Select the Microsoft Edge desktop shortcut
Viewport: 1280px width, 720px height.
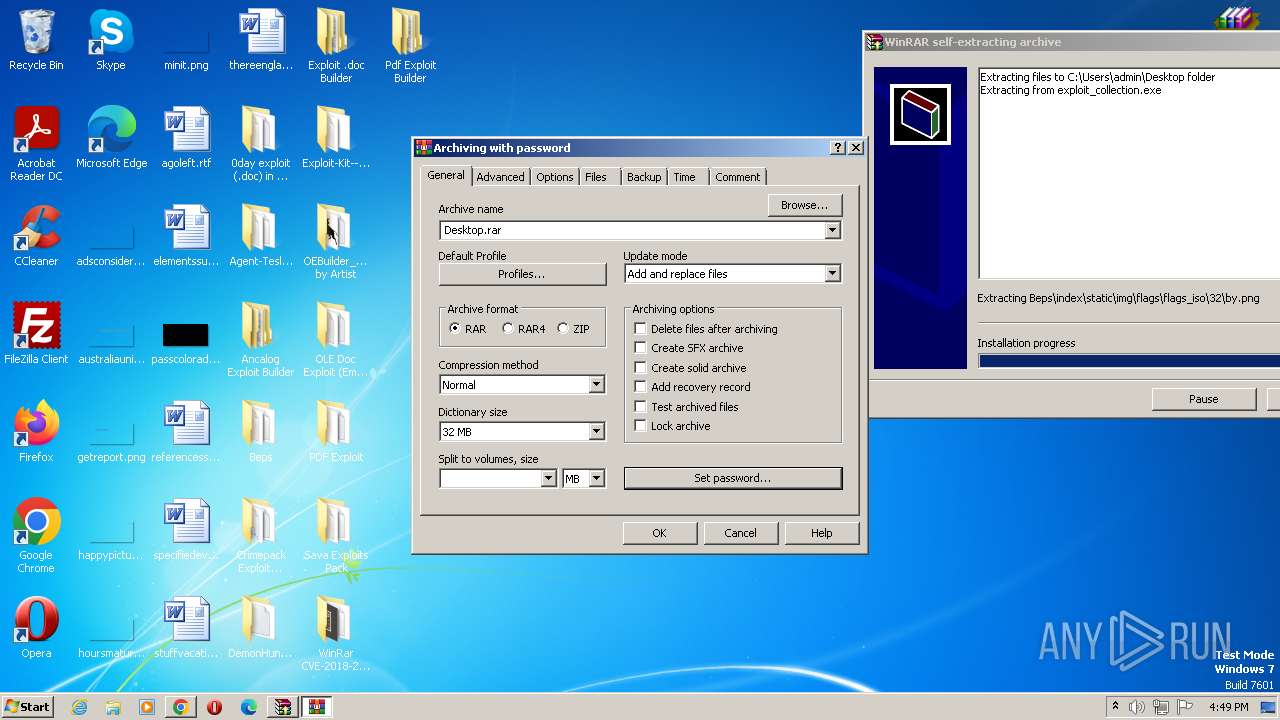click(111, 138)
